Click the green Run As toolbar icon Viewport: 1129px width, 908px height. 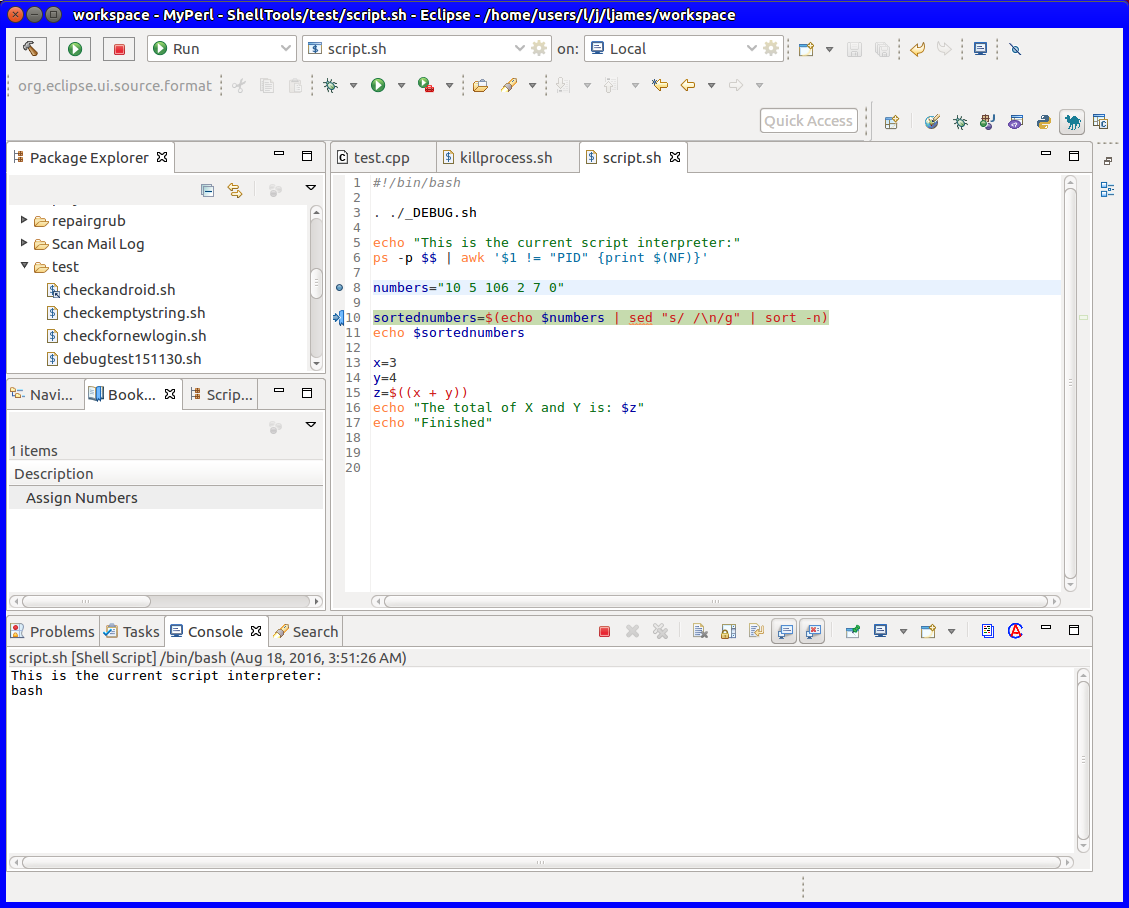(x=378, y=86)
